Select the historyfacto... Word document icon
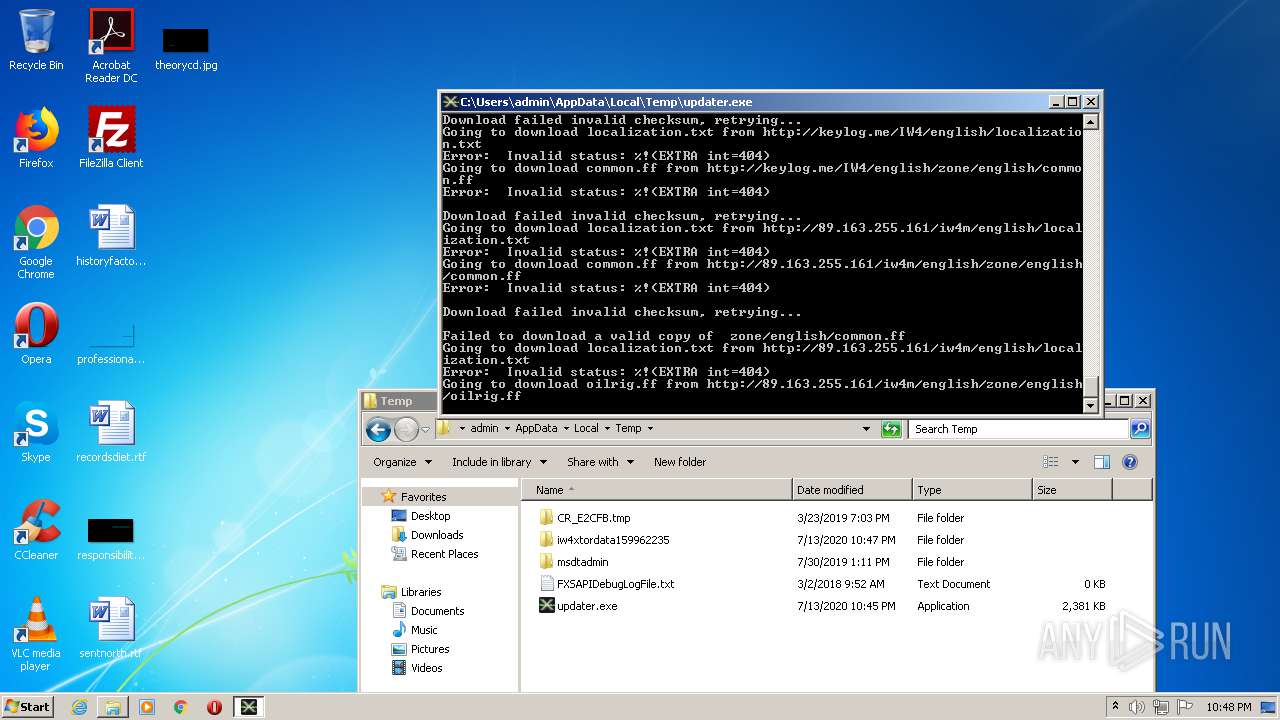The image size is (1280, 720). pyautogui.click(x=111, y=236)
